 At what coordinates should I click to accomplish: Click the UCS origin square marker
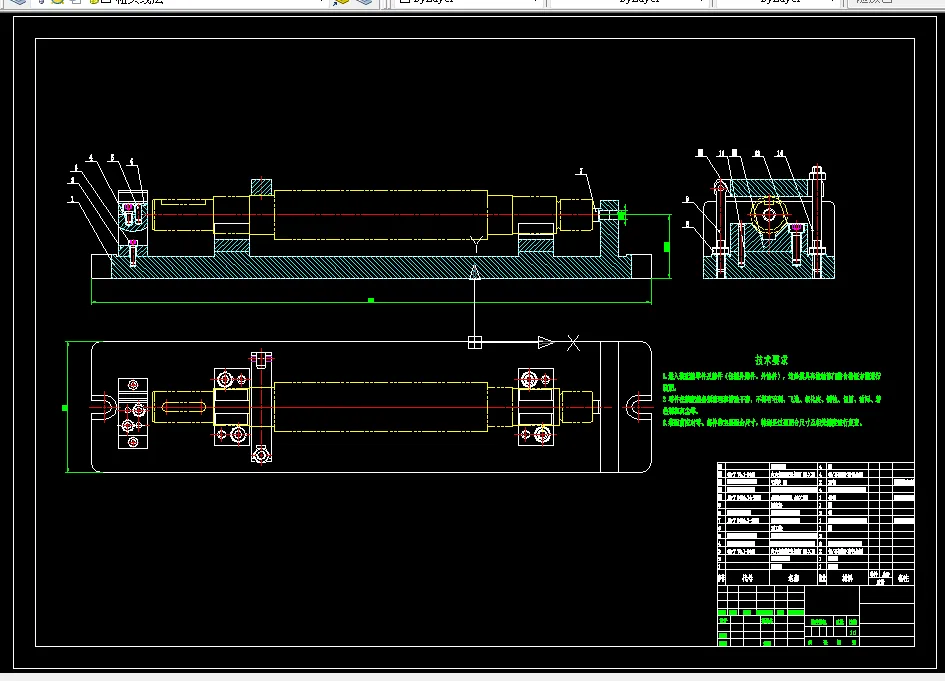click(475, 342)
